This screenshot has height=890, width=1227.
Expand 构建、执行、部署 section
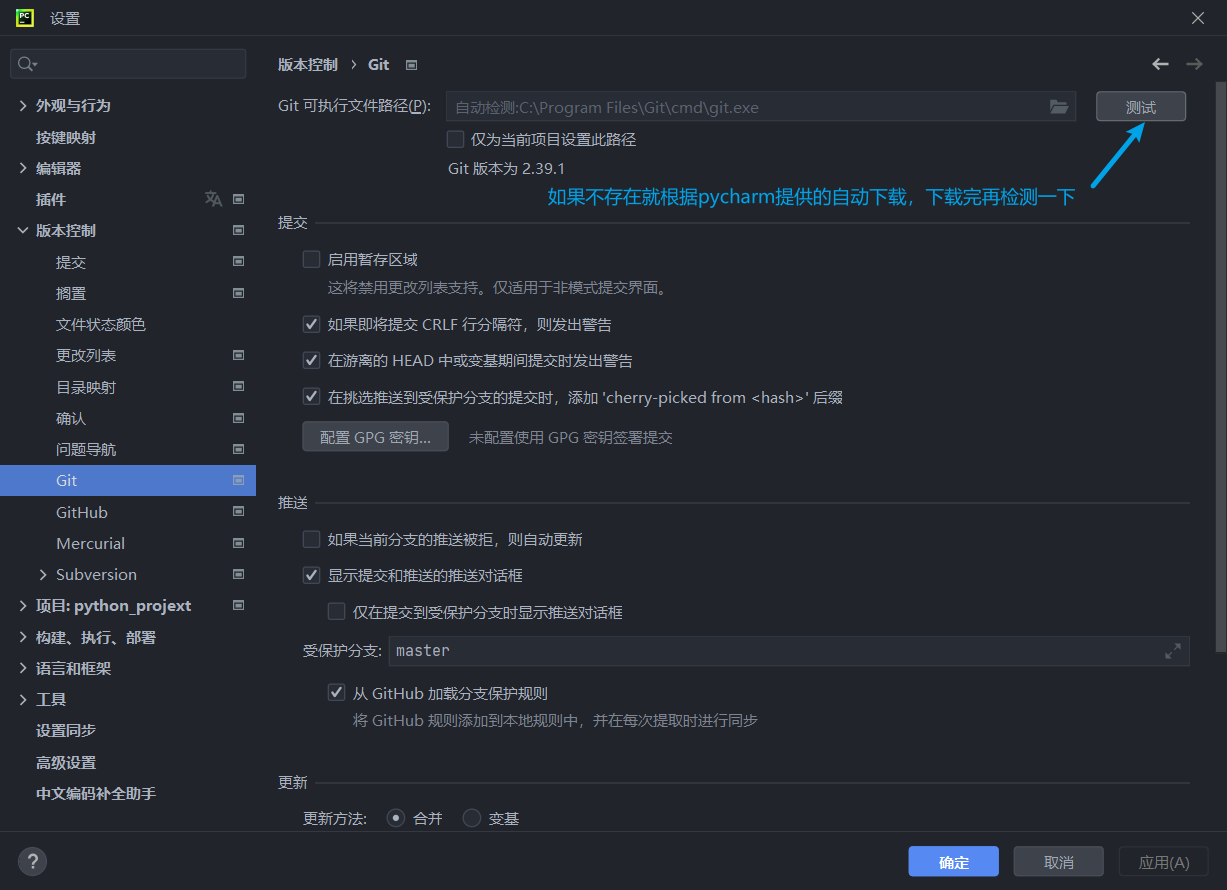23,637
